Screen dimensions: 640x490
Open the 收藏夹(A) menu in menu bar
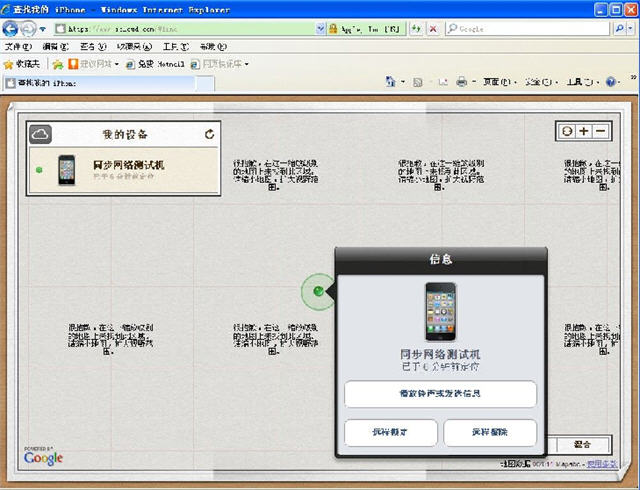134,47
